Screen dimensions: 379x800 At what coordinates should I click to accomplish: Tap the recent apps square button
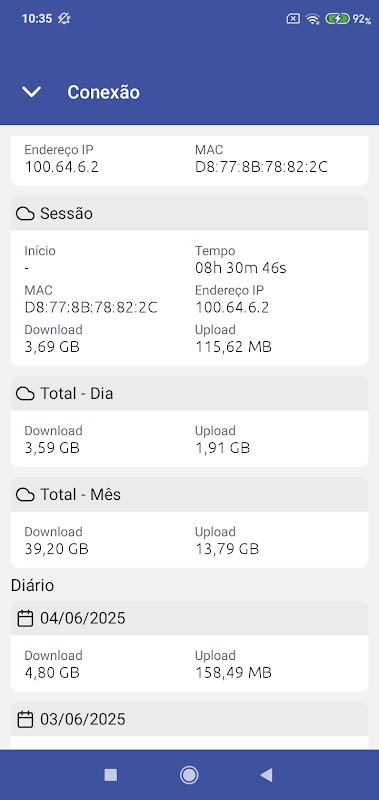pos(111,776)
